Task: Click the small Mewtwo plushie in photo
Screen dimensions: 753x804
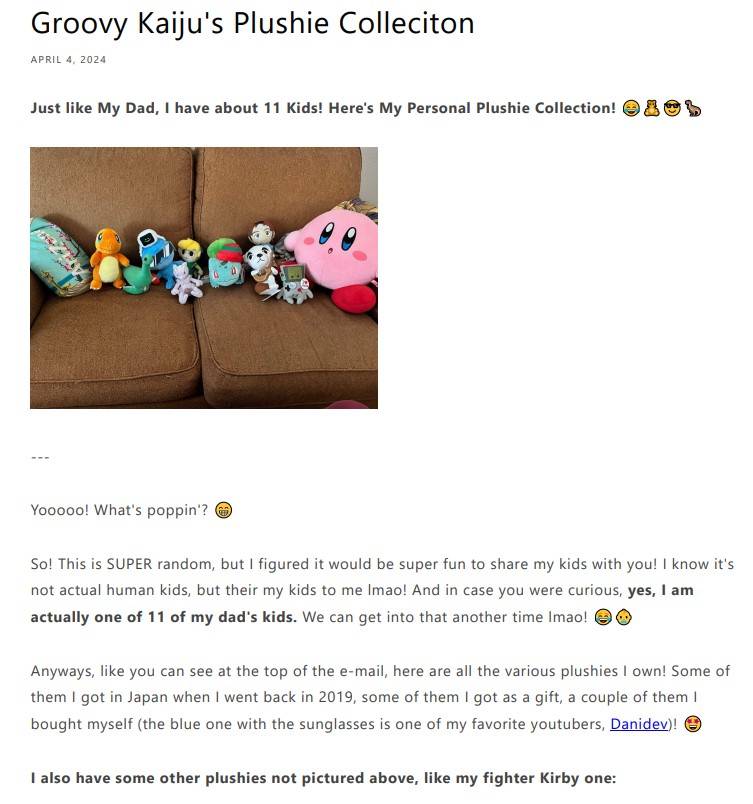Action: coord(187,283)
